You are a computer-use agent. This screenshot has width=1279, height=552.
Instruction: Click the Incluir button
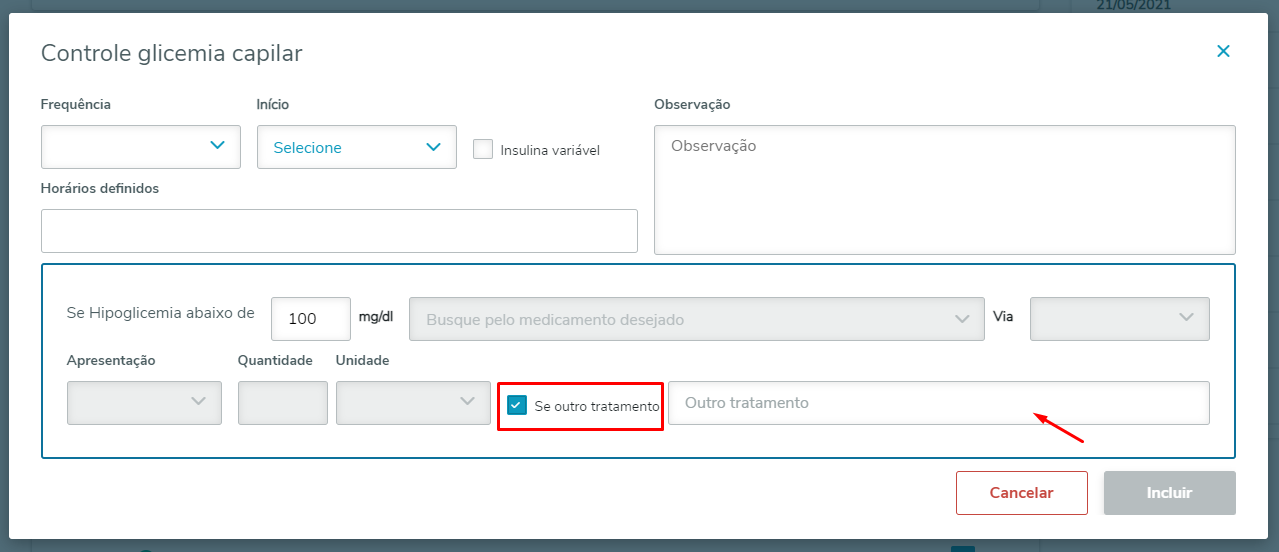click(1169, 493)
